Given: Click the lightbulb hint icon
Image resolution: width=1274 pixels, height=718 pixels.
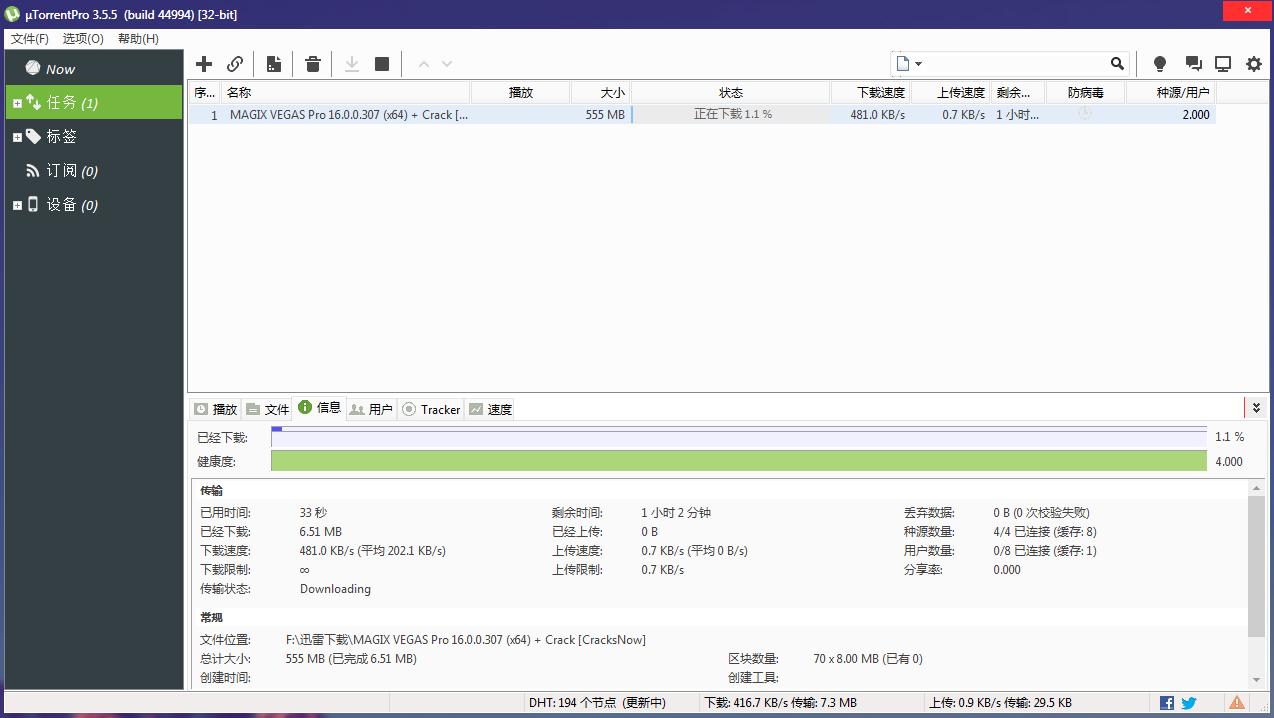Looking at the screenshot, I should (x=1159, y=63).
